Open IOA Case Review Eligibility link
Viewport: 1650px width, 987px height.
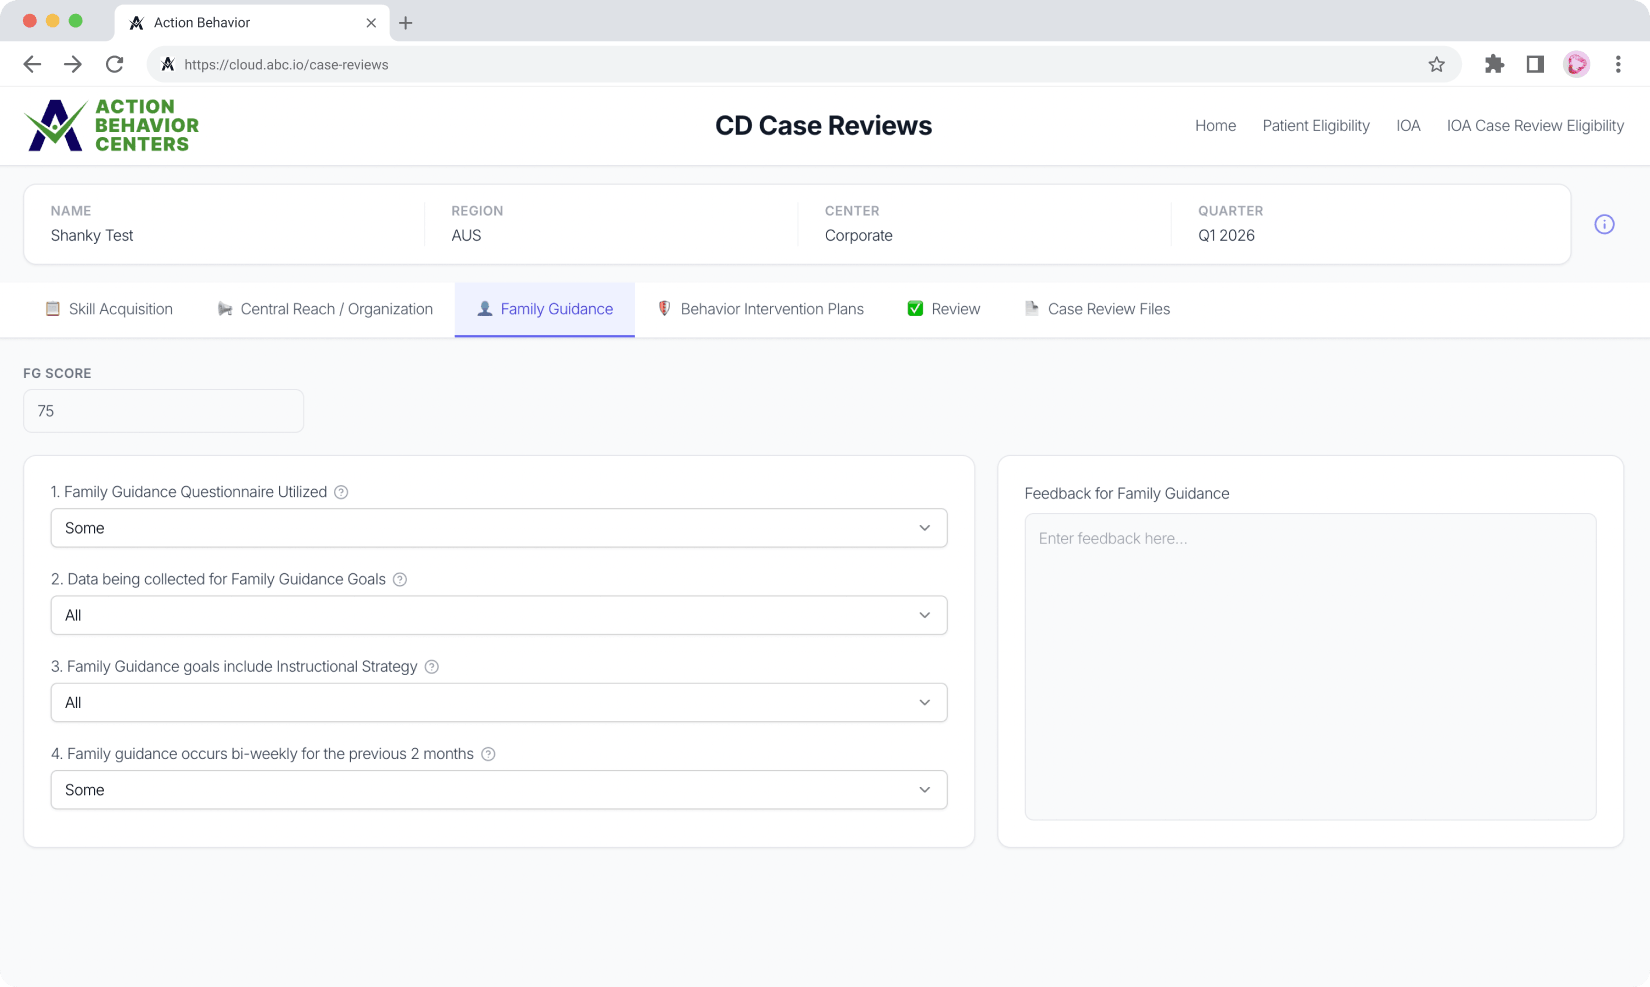point(1535,126)
